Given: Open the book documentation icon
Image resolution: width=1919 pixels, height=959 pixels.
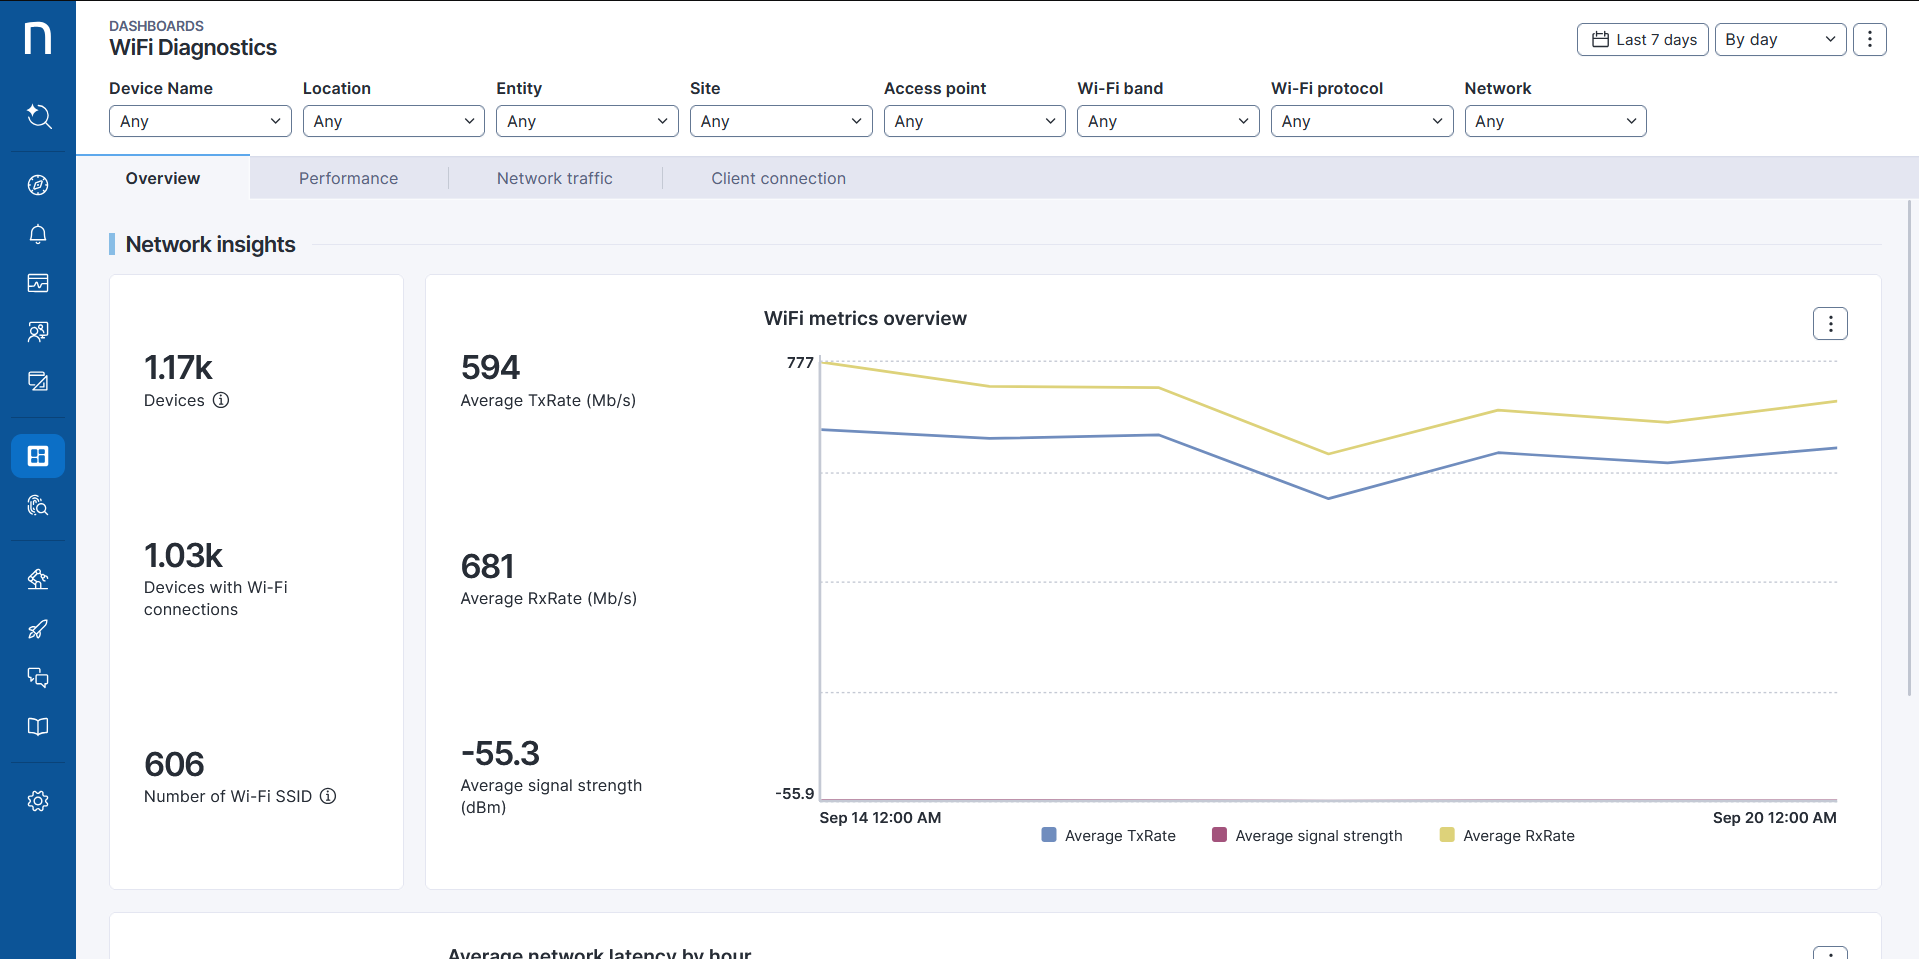Looking at the screenshot, I should [38, 727].
